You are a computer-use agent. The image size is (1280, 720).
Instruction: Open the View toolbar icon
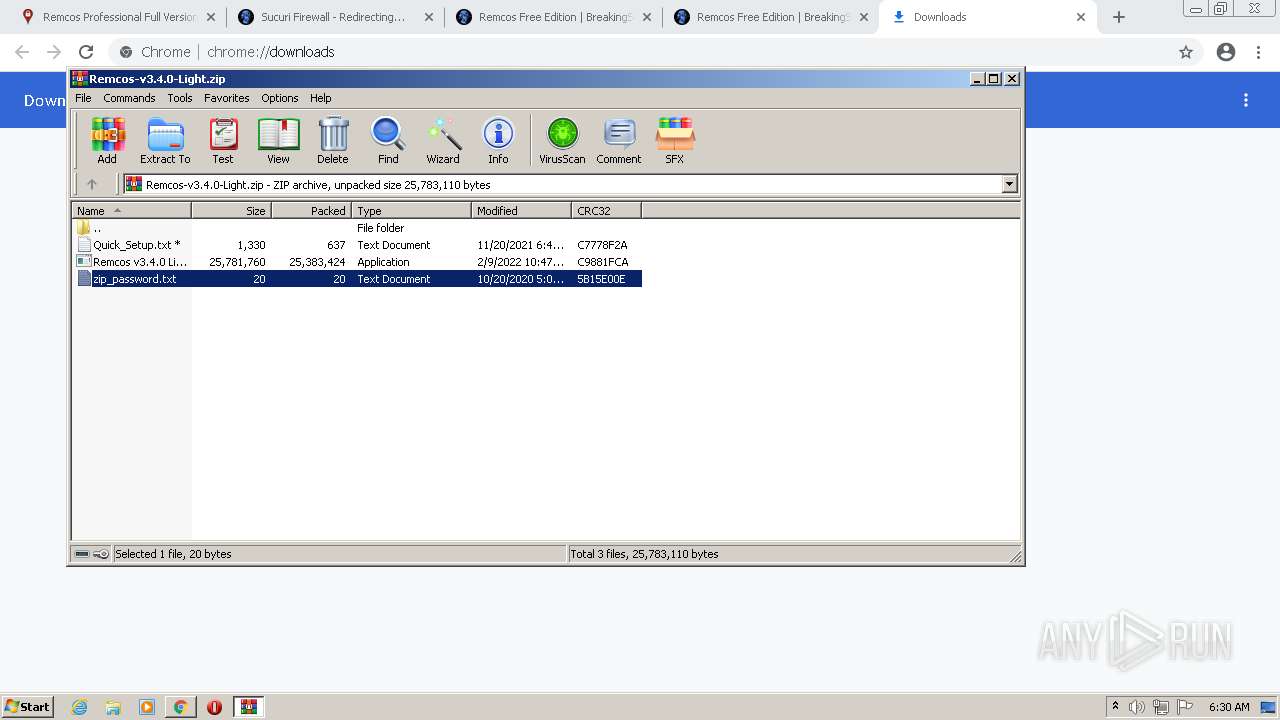coord(278,140)
